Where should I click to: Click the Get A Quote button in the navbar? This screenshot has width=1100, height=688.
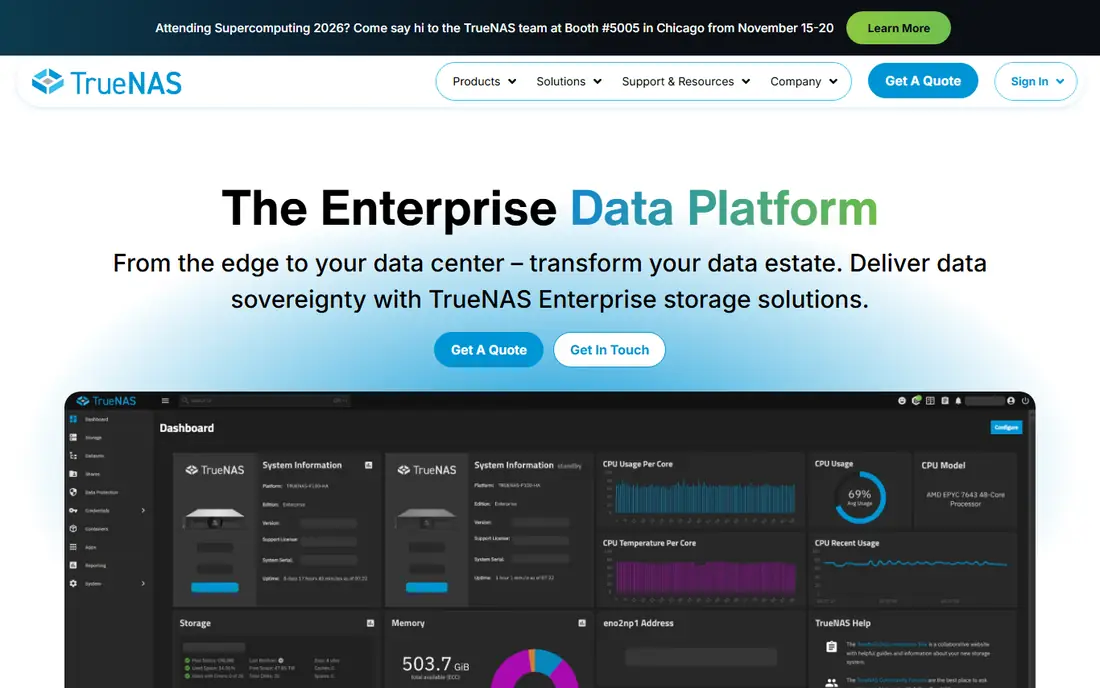pyautogui.click(x=923, y=81)
